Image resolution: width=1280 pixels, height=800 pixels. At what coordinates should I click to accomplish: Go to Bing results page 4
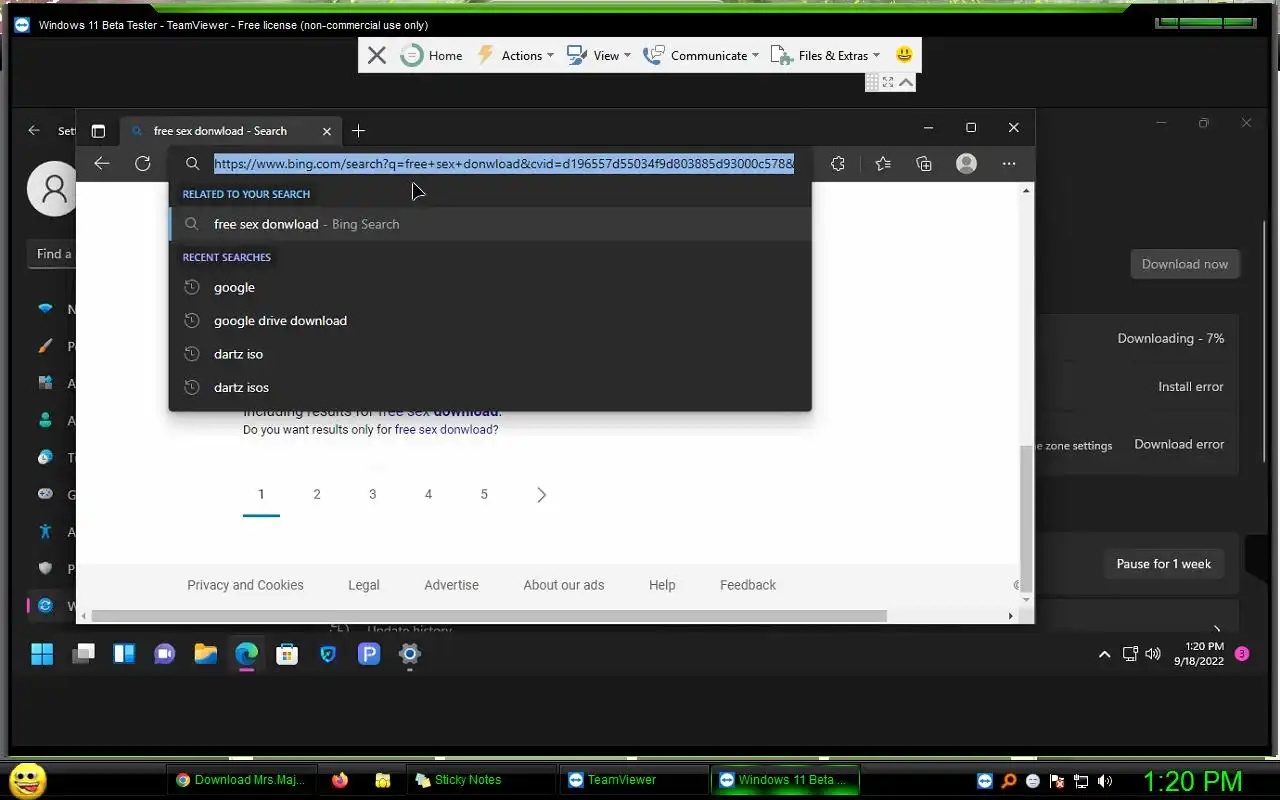428,494
